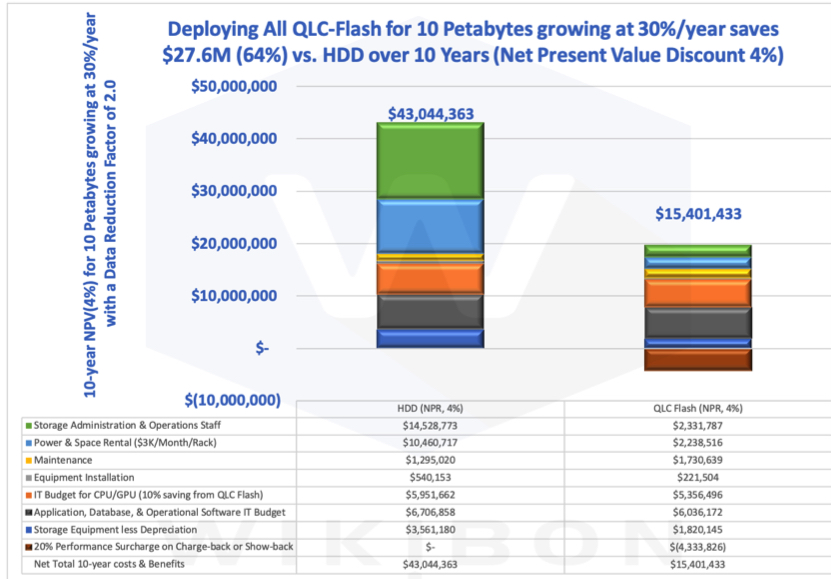Click the Storage Equipment less Depreciation label
Viewport: 831px width, 579px height.
116,530
